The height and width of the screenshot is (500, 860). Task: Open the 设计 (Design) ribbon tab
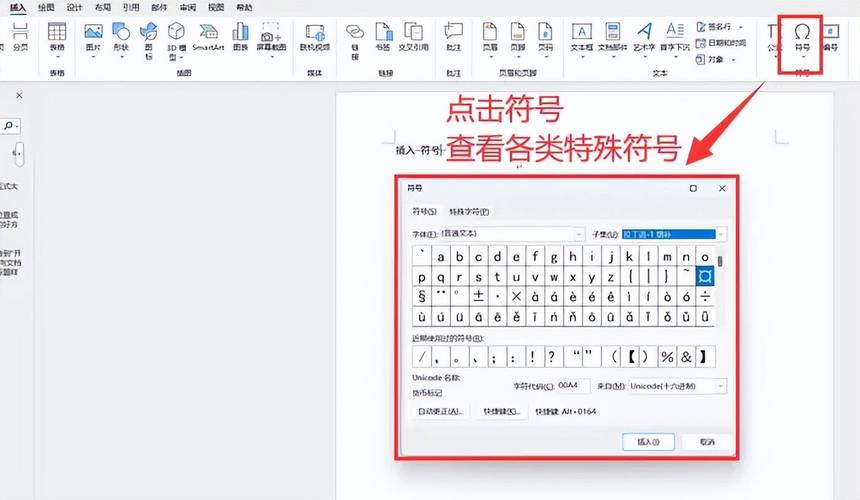[x=74, y=7]
